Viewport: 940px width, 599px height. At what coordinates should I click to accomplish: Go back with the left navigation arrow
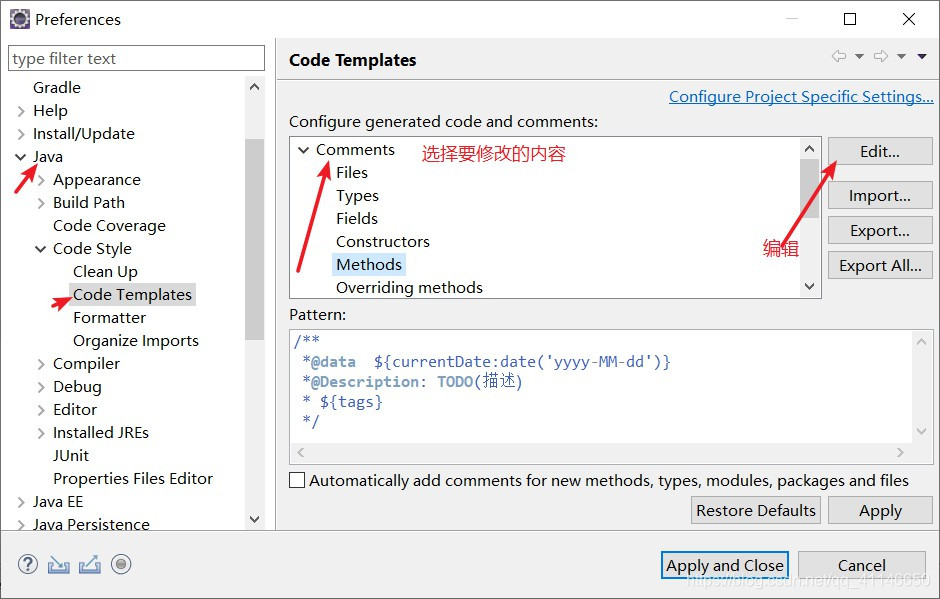point(839,56)
